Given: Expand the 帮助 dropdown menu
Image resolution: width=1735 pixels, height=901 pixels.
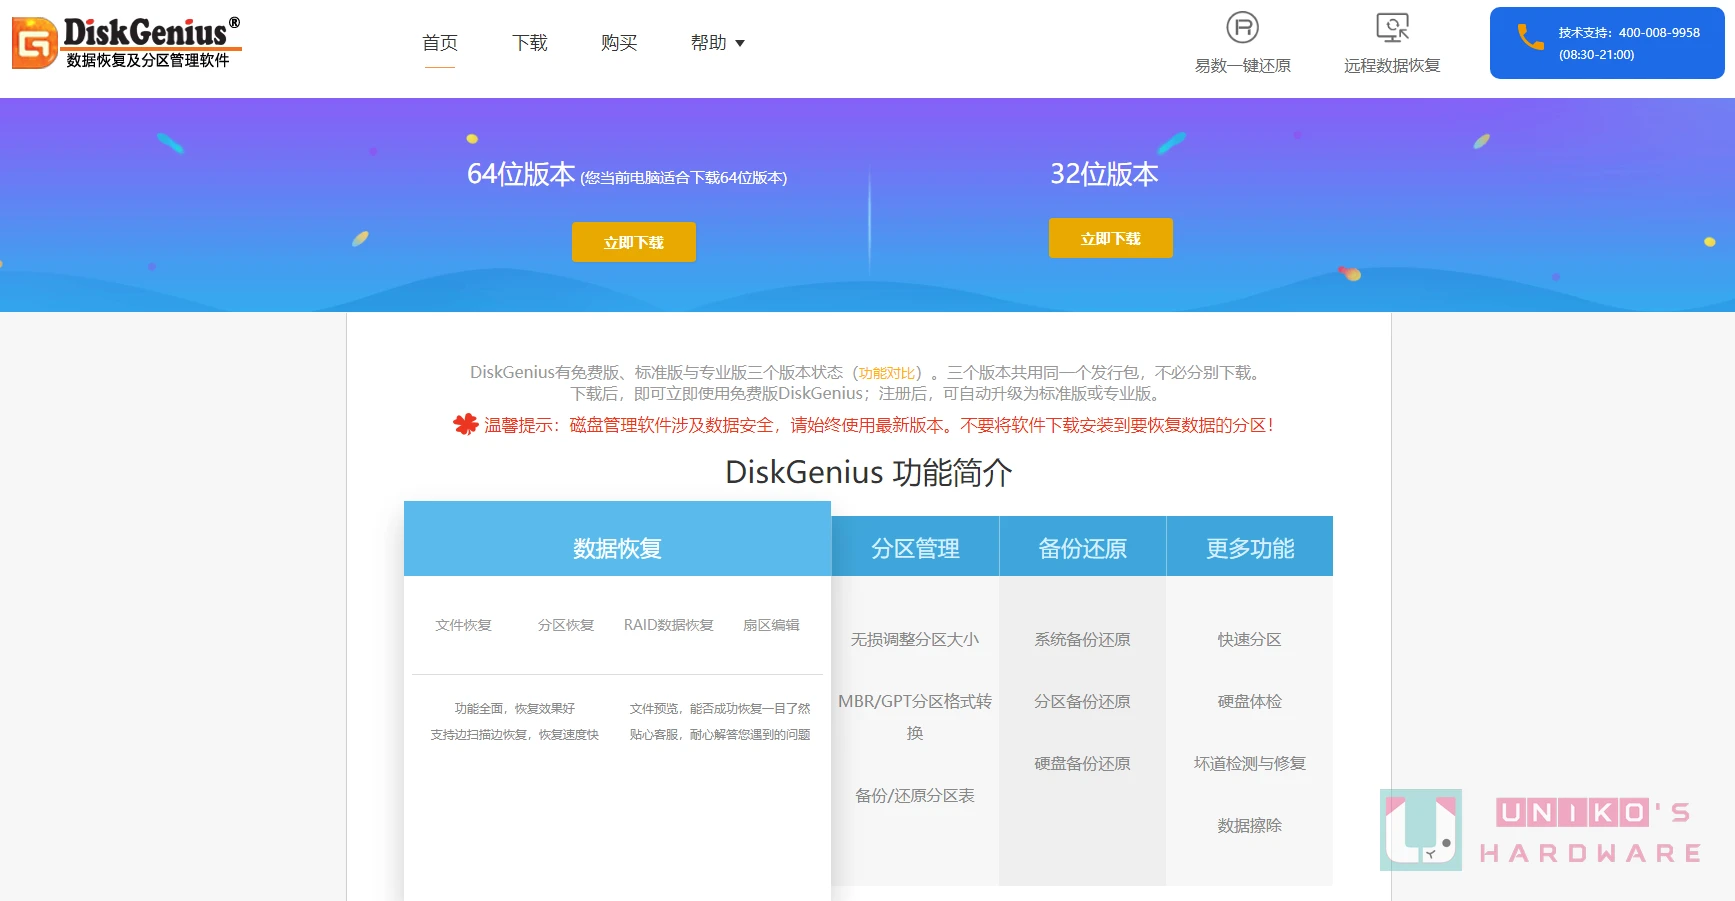Looking at the screenshot, I should pyautogui.click(x=718, y=43).
